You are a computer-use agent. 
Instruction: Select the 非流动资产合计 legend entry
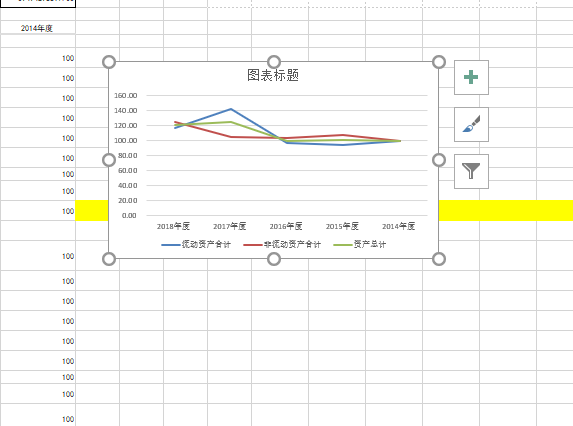tap(282, 244)
